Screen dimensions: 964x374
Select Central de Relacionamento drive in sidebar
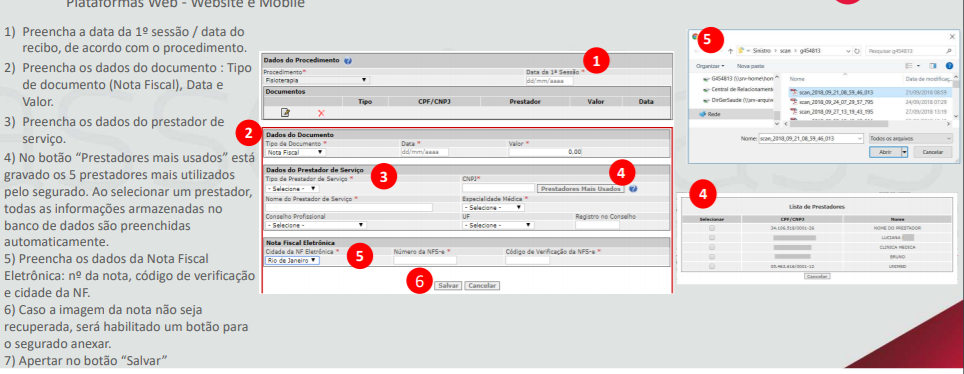(738, 89)
